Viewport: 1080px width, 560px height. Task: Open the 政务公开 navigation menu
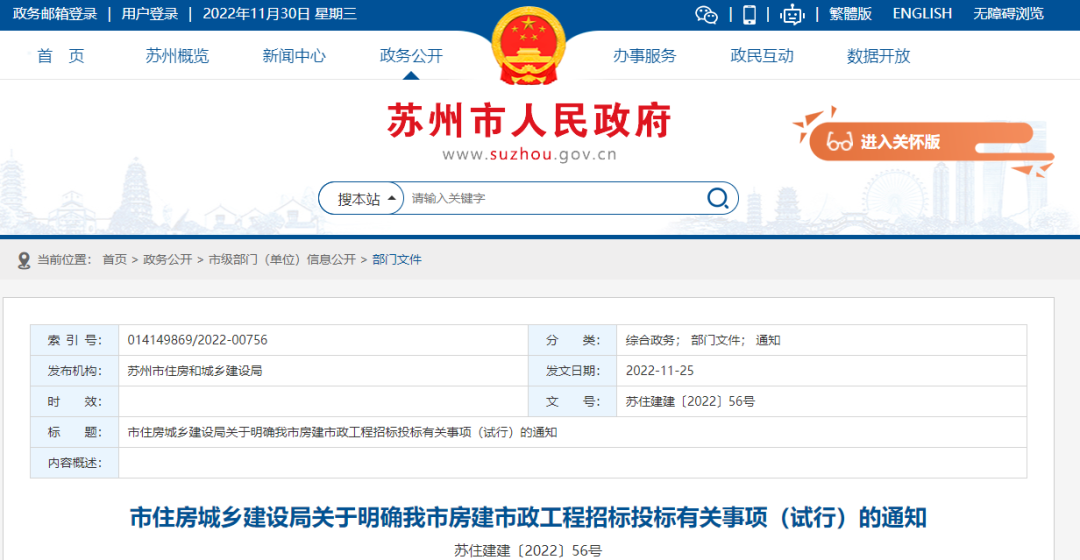click(411, 56)
